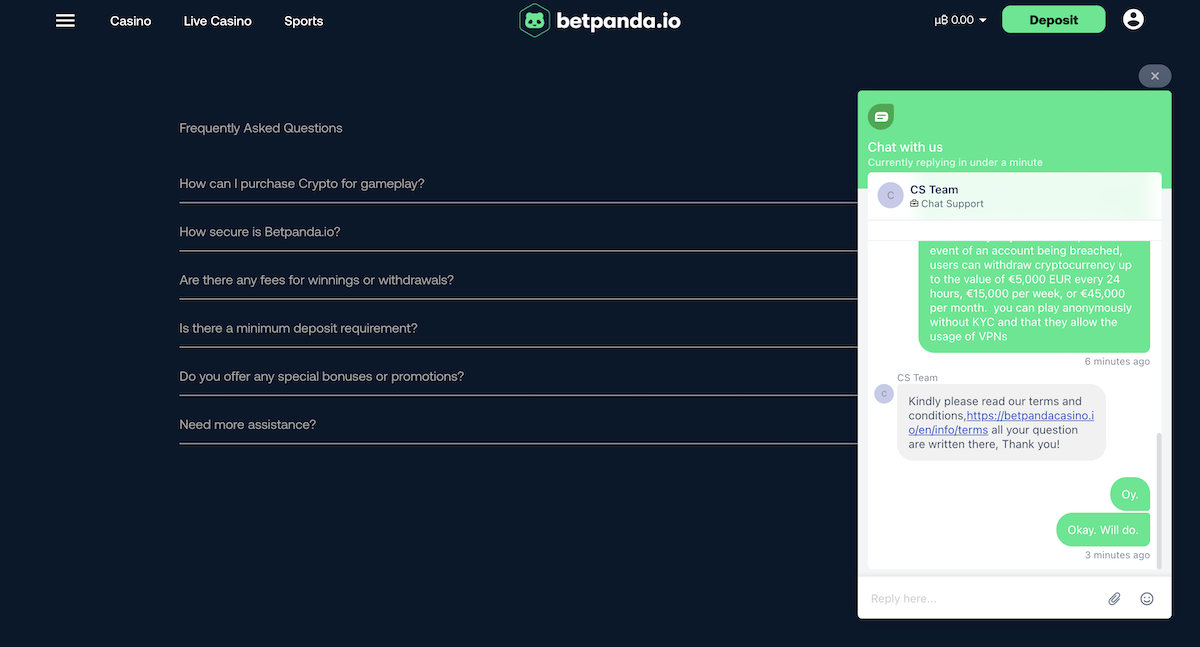Screen dimensions: 1200x647
Task: Click the chat bubble icon in the chat header
Action: (881, 116)
